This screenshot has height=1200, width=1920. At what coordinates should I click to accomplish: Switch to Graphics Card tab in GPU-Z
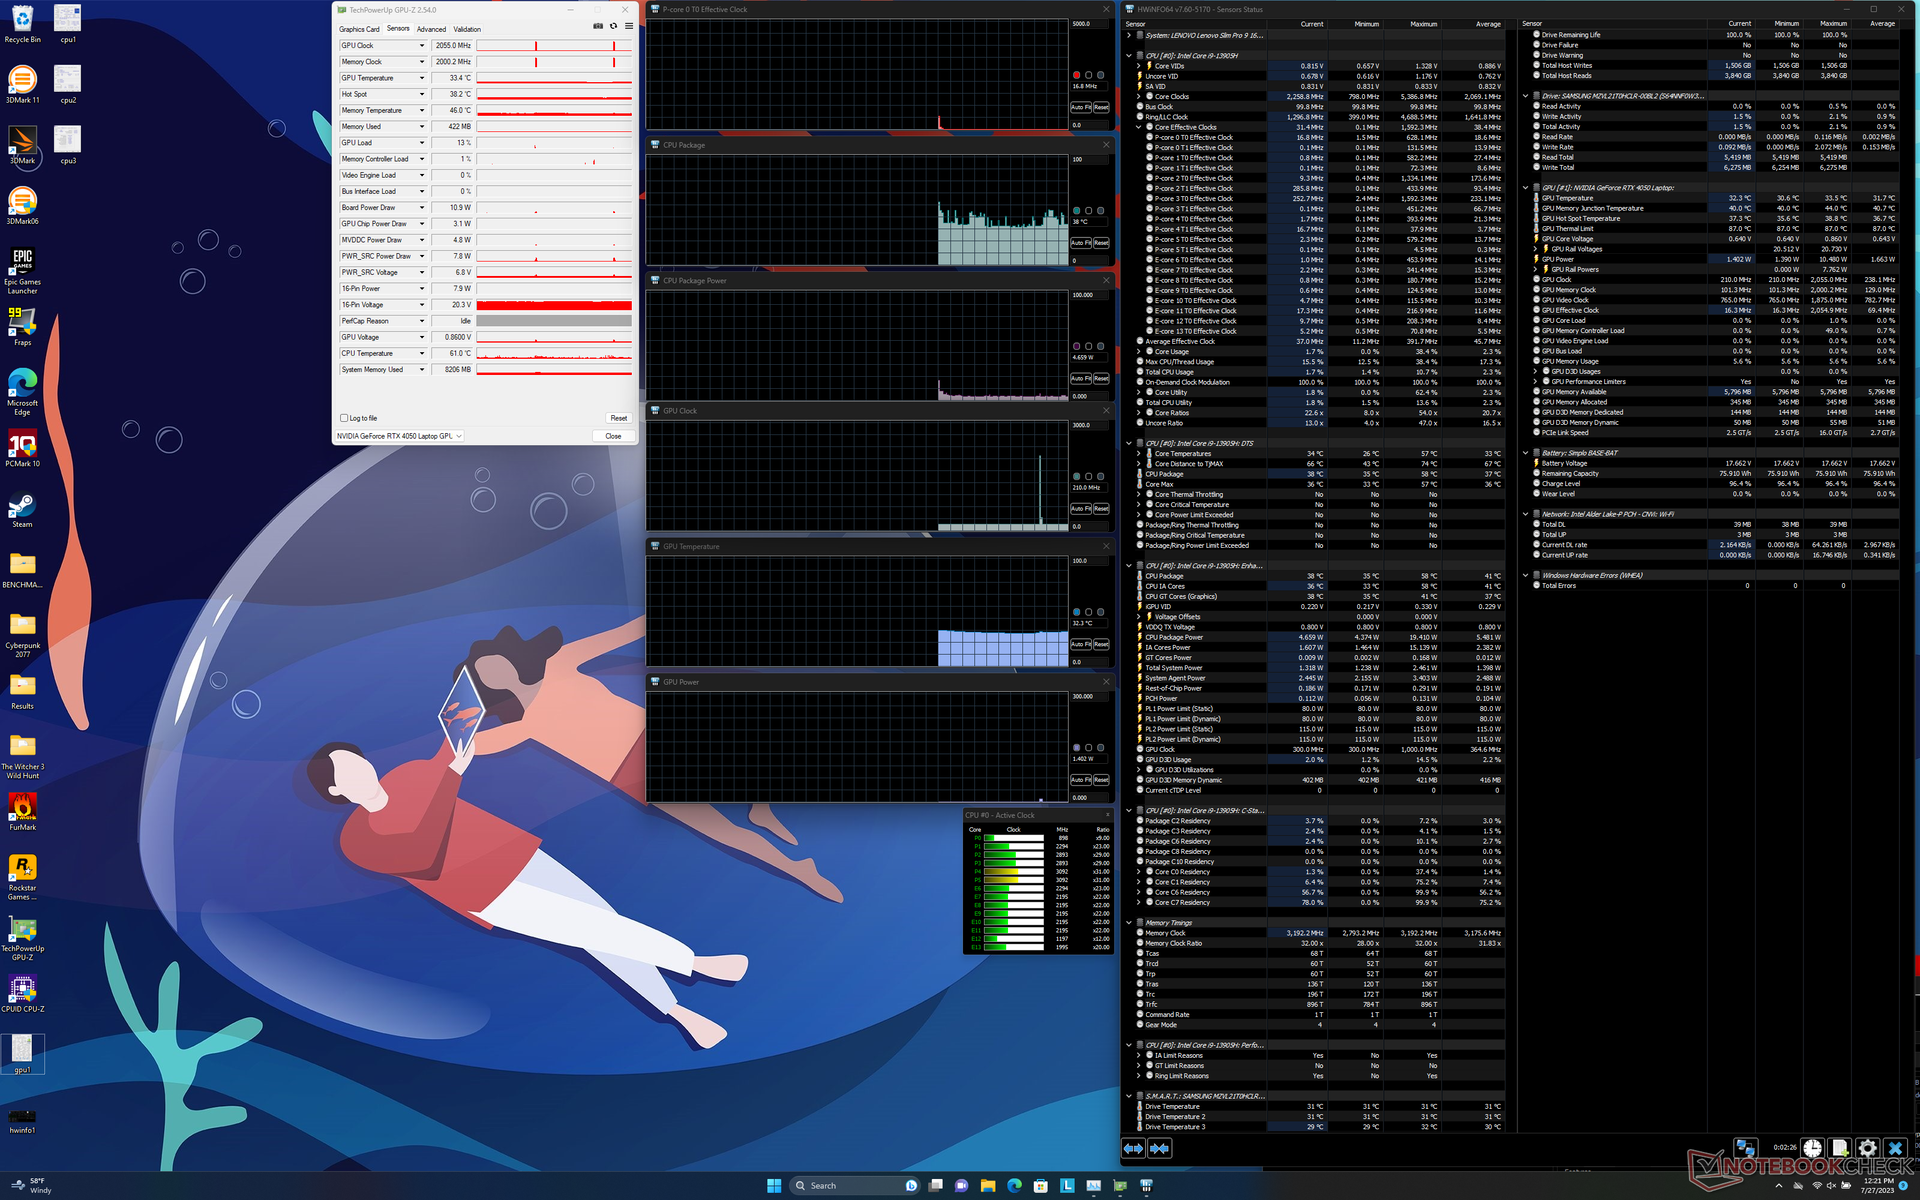coord(359,29)
